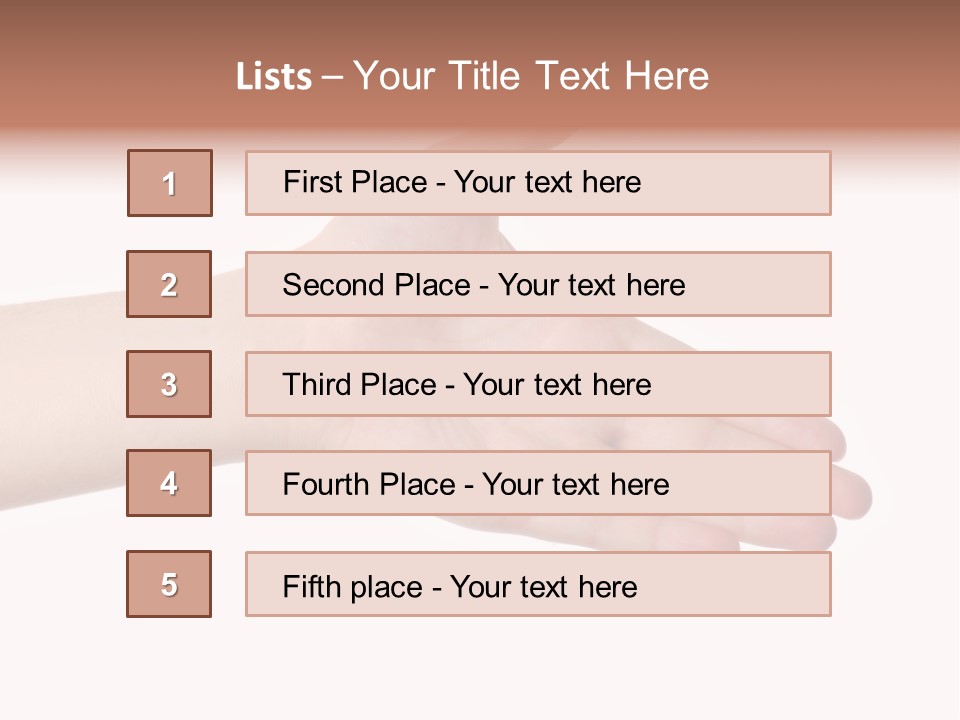Click the bold word 'Lists' in title
The height and width of the screenshot is (720, 960).
[x=274, y=77]
